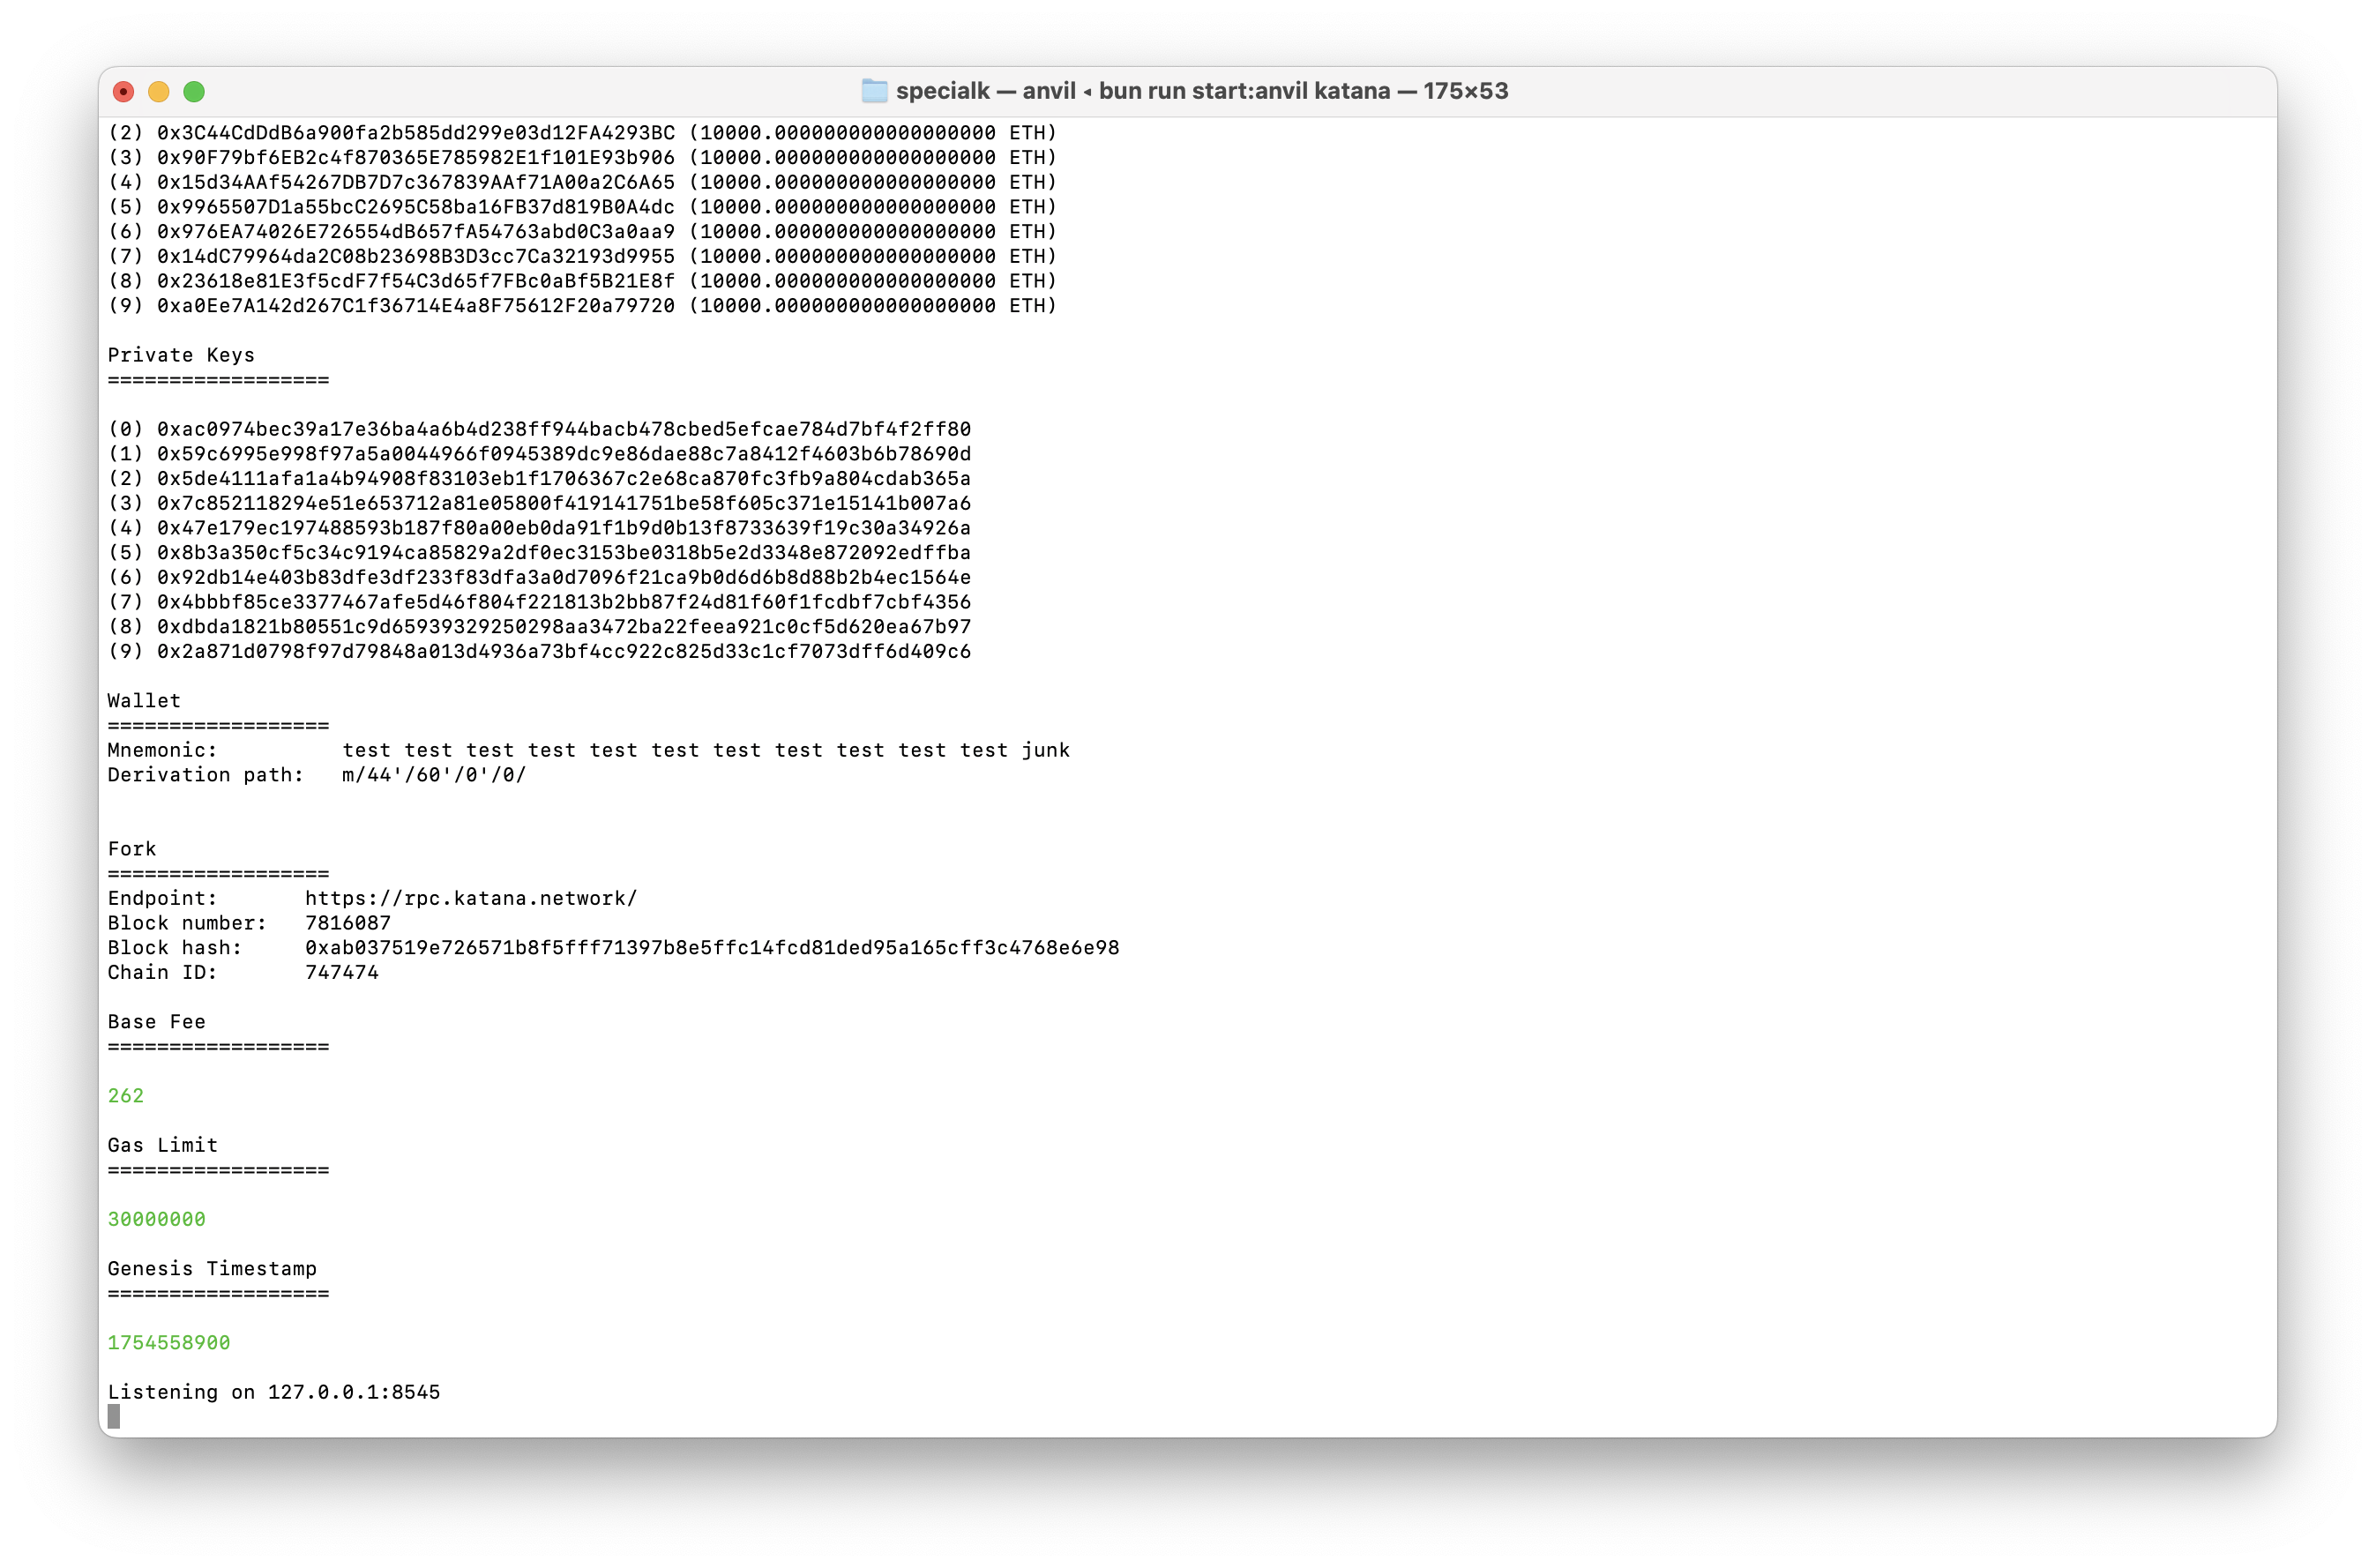2376x1568 pixels.
Task: Click the folder icon in title bar
Action: click(x=874, y=91)
